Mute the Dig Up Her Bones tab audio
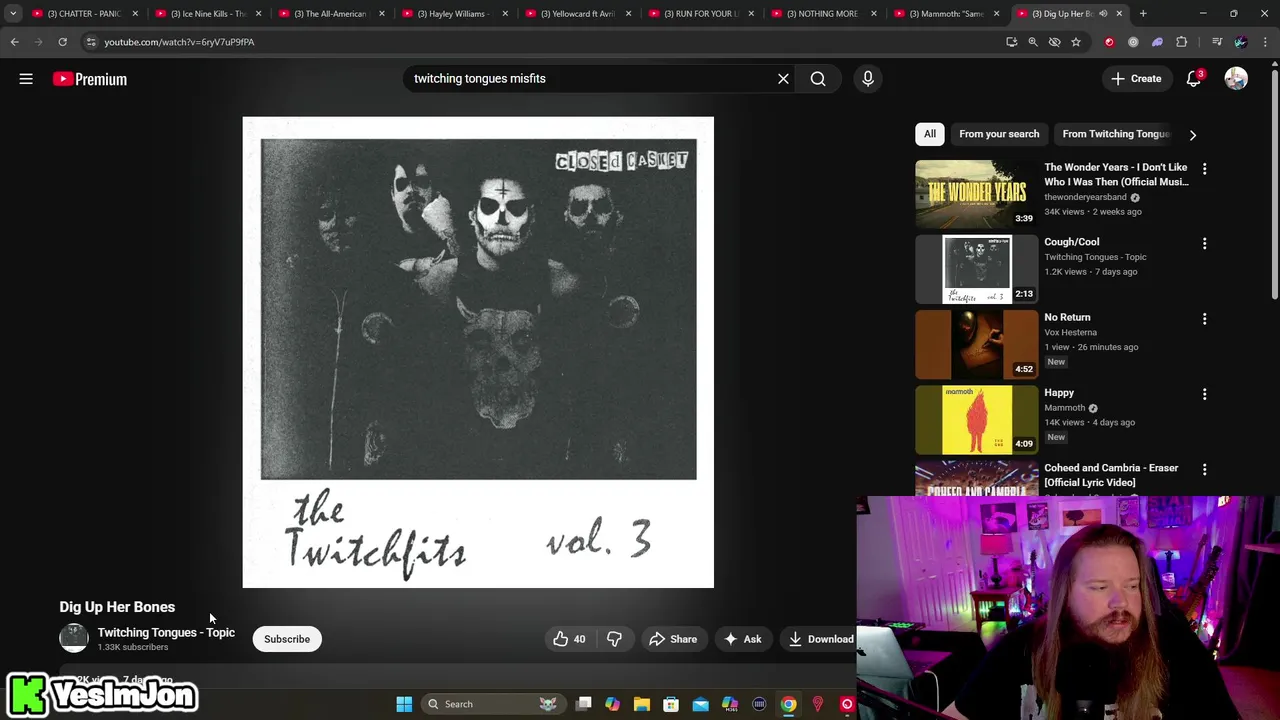 1103,14
